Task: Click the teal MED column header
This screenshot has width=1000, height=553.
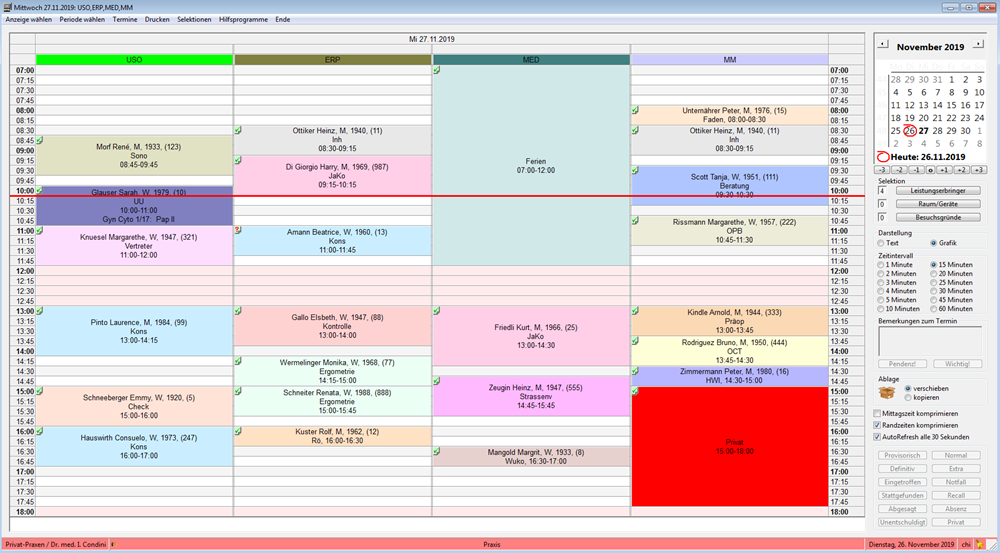Action: pos(531,60)
